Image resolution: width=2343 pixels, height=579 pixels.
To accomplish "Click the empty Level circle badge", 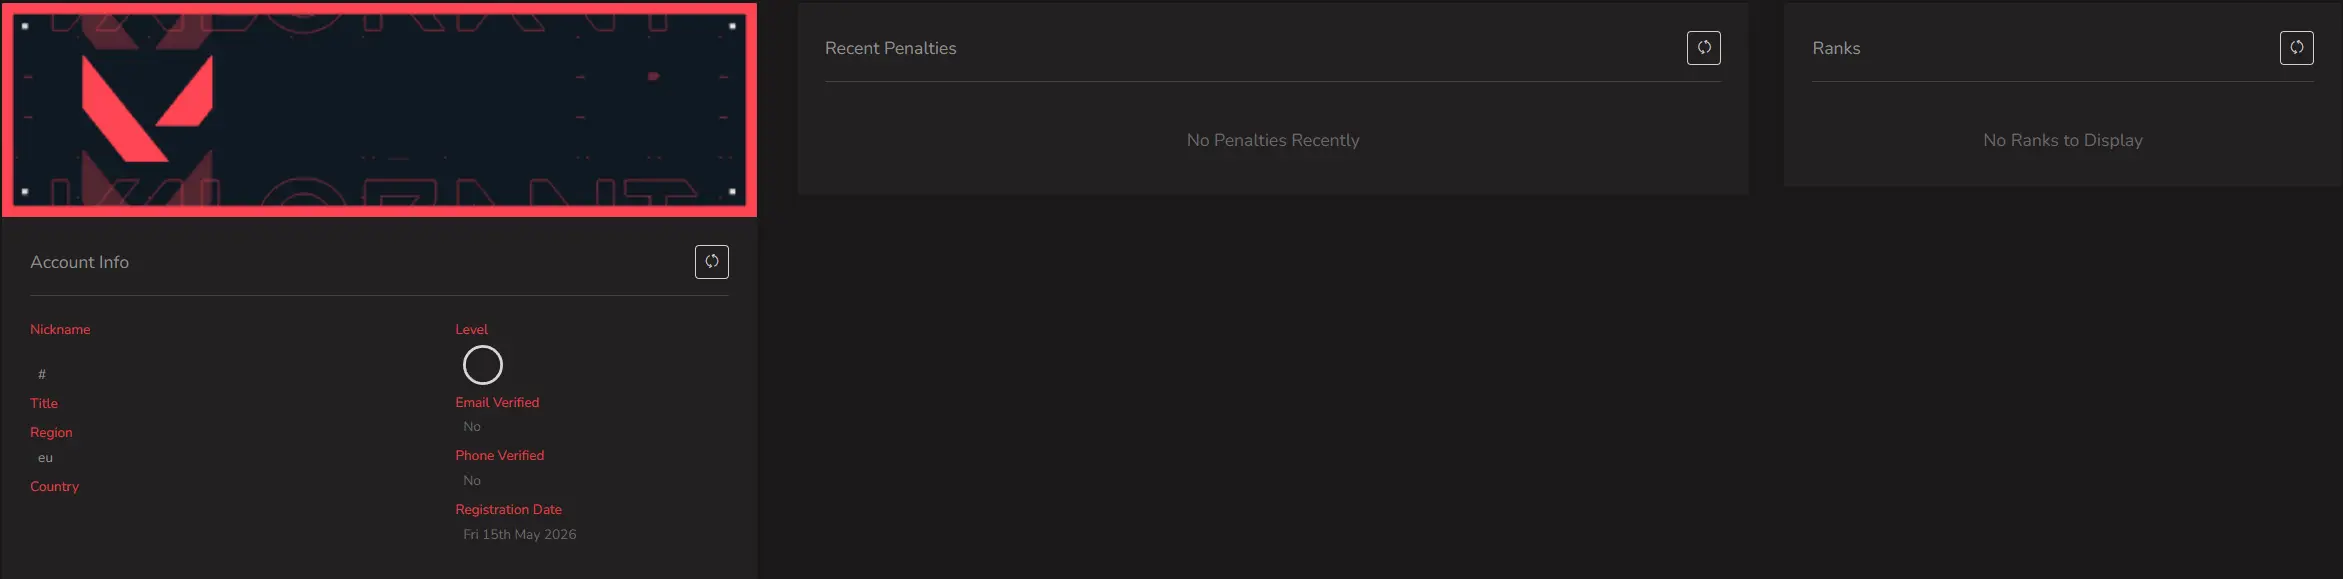I will coord(482,365).
